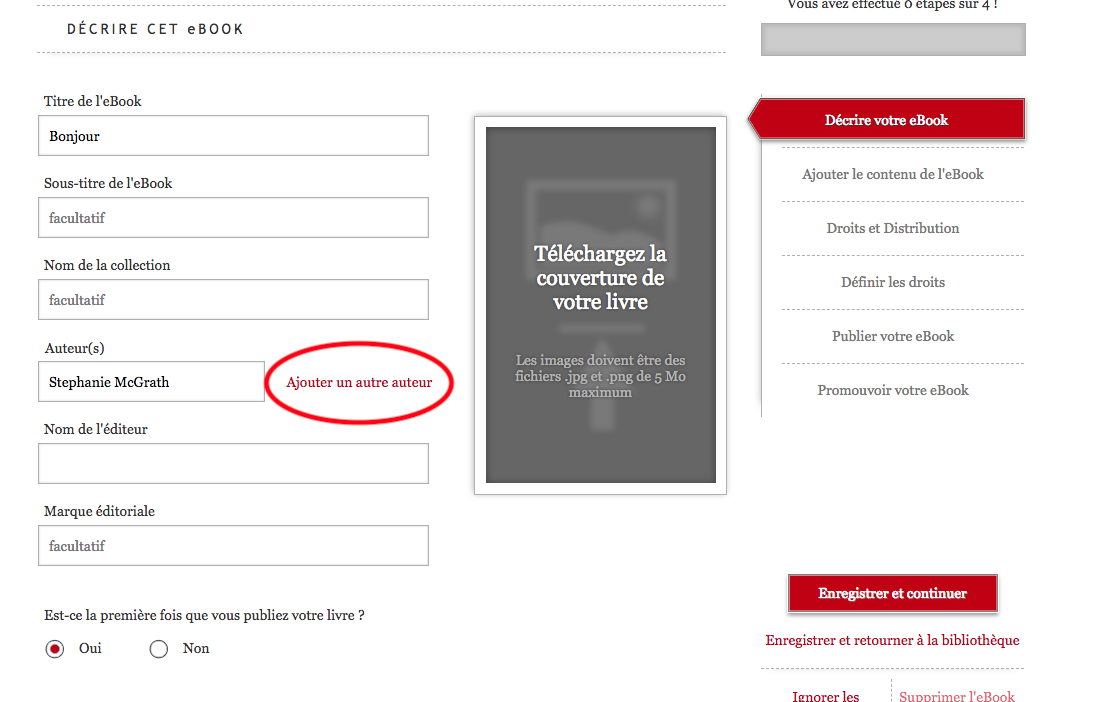
Task: Go to 'Ajouter le contenu de l'eBook' step
Action: pyautogui.click(x=892, y=174)
